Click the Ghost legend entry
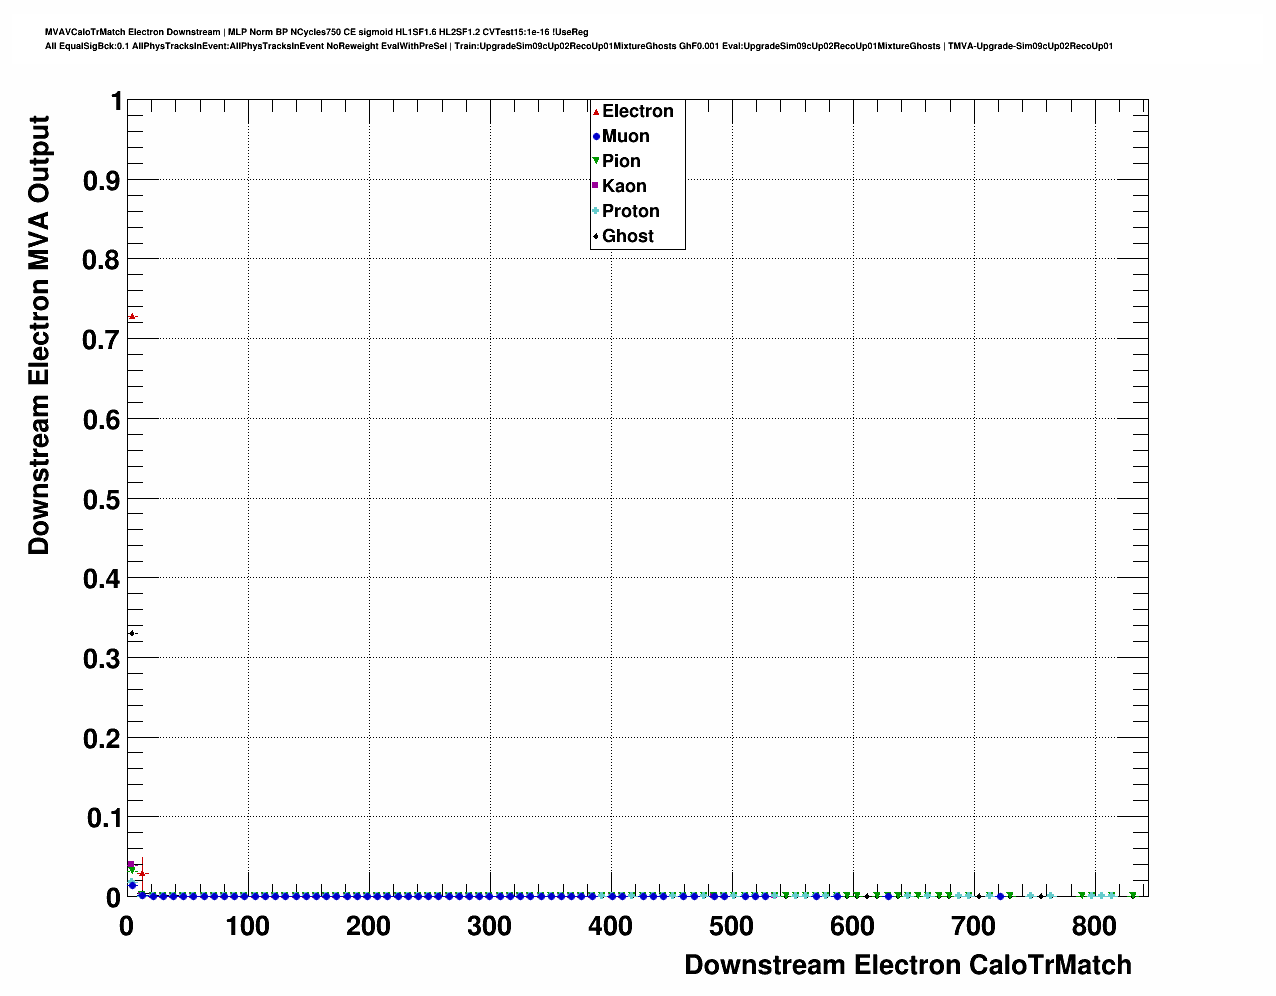This screenshot has height=996, width=1276. (623, 236)
